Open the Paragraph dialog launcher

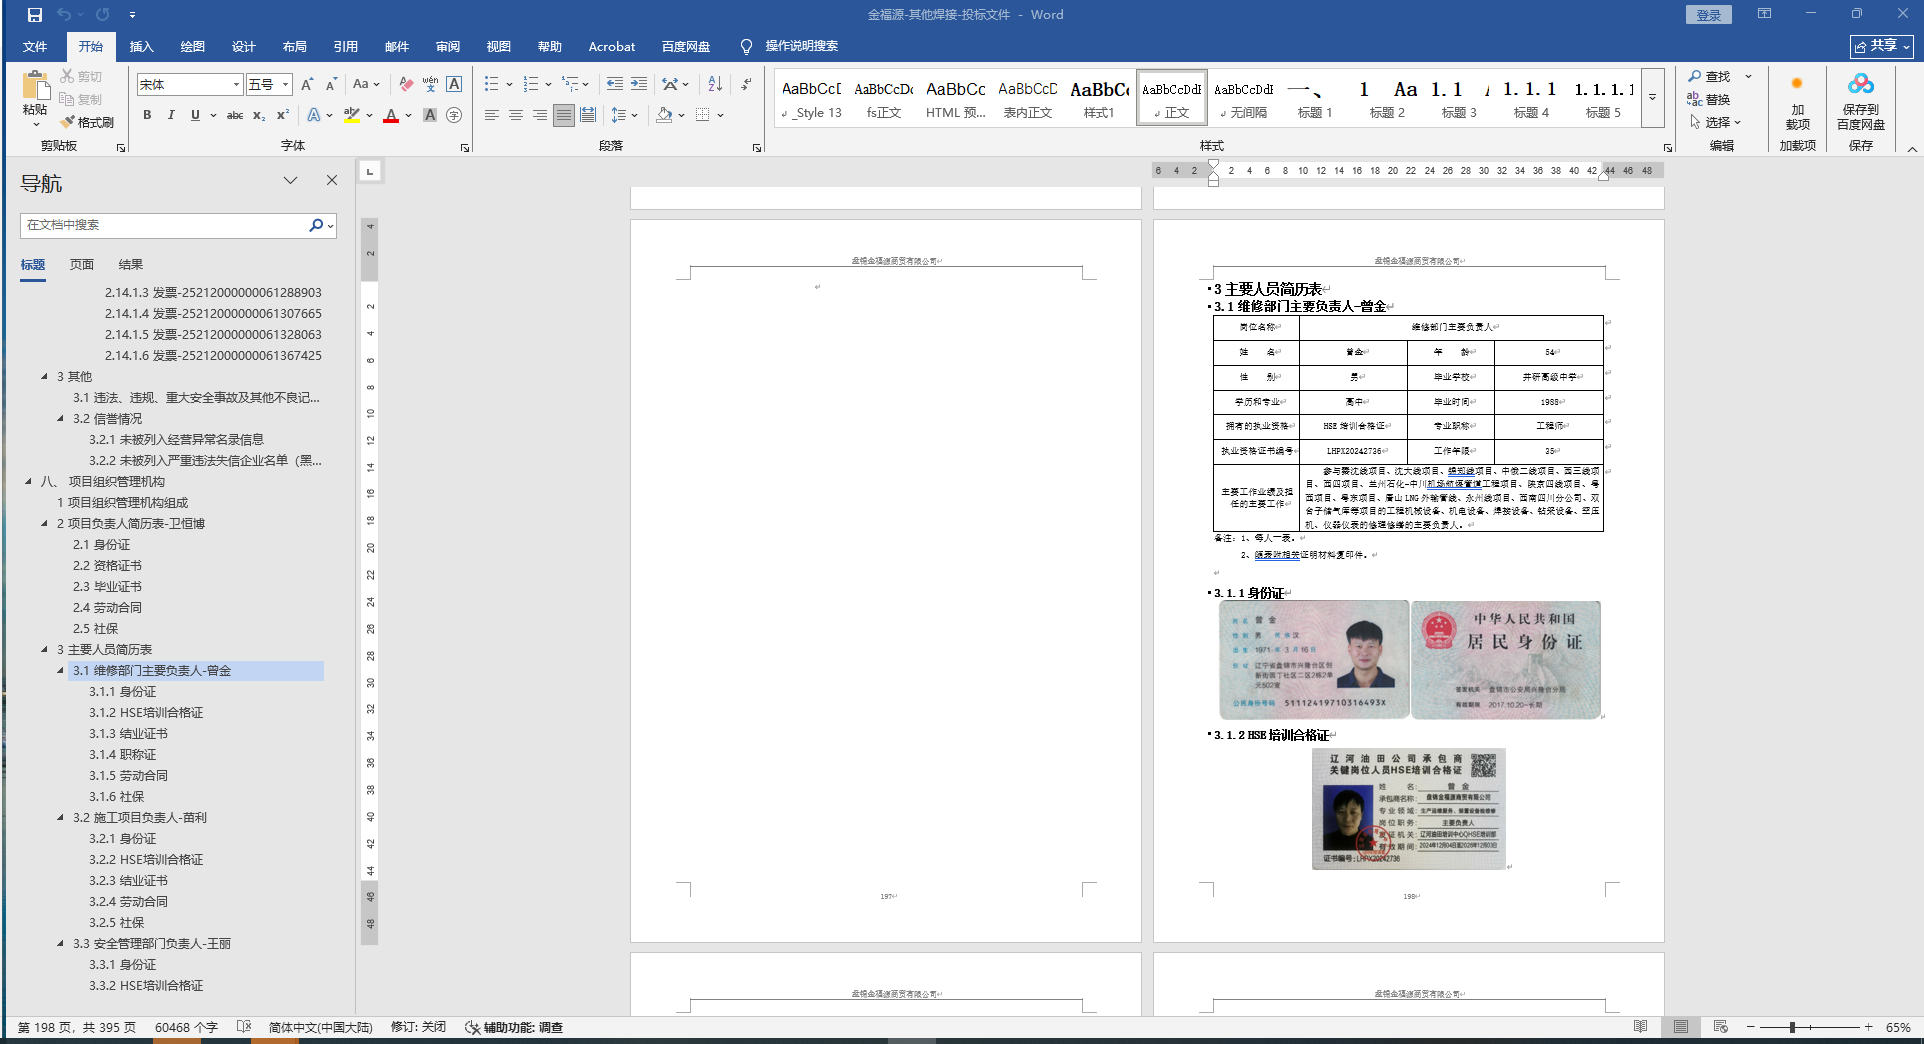click(757, 147)
